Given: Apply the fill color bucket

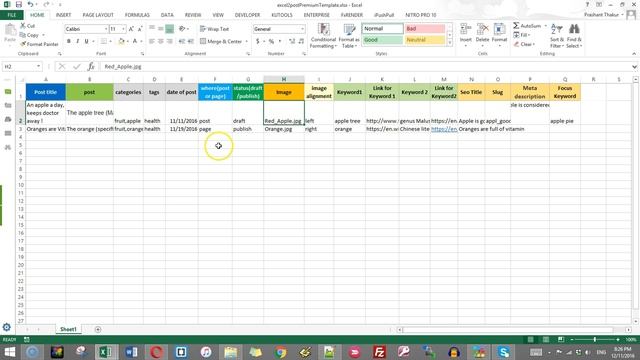Looking at the screenshot, I should pos(121,41).
